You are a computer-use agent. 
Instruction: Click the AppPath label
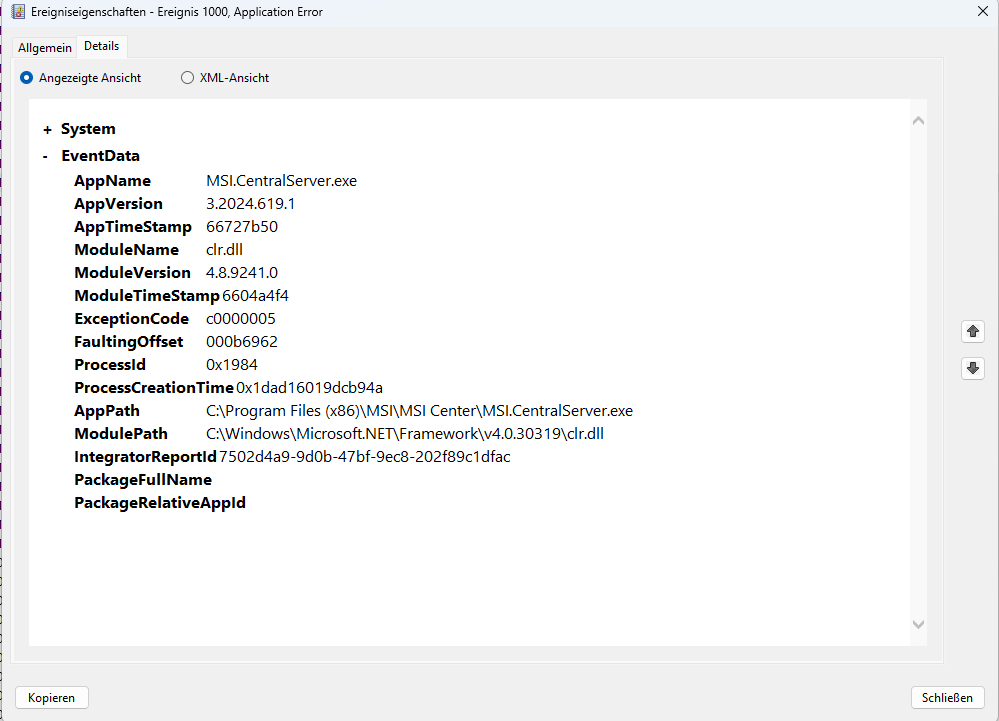(107, 411)
